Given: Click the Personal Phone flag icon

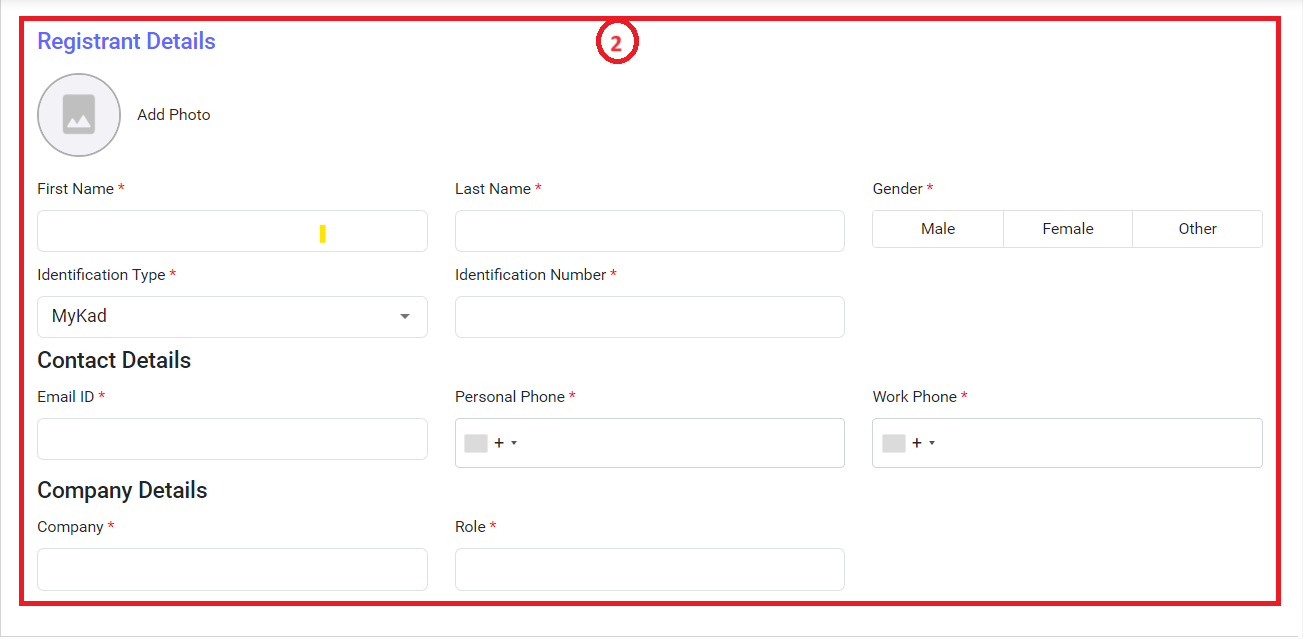Looking at the screenshot, I should 476,443.
